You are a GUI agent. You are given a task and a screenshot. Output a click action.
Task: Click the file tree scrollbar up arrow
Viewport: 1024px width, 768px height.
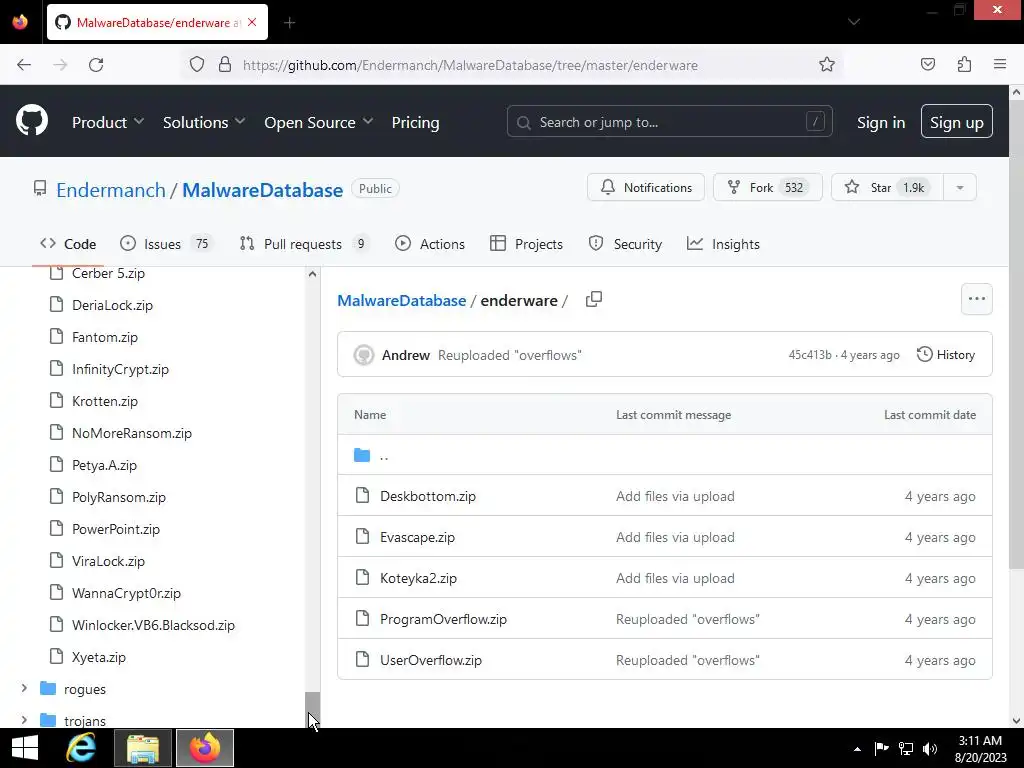312,274
